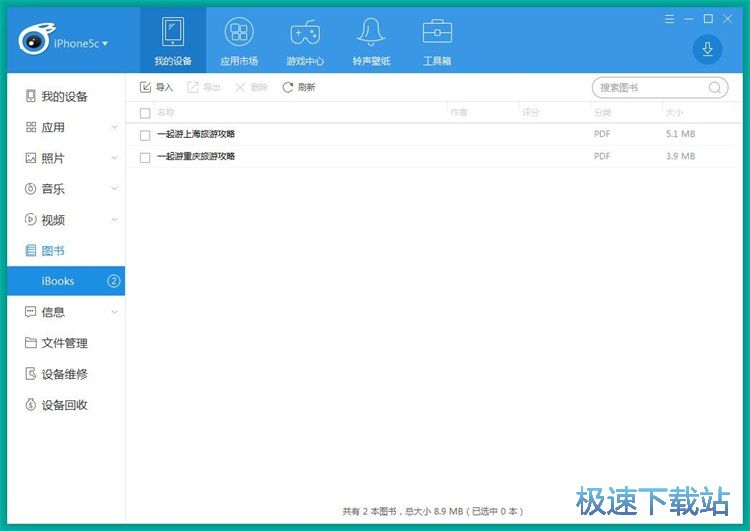
Task: Click 导出 export button
Action: tap(204, 87)
